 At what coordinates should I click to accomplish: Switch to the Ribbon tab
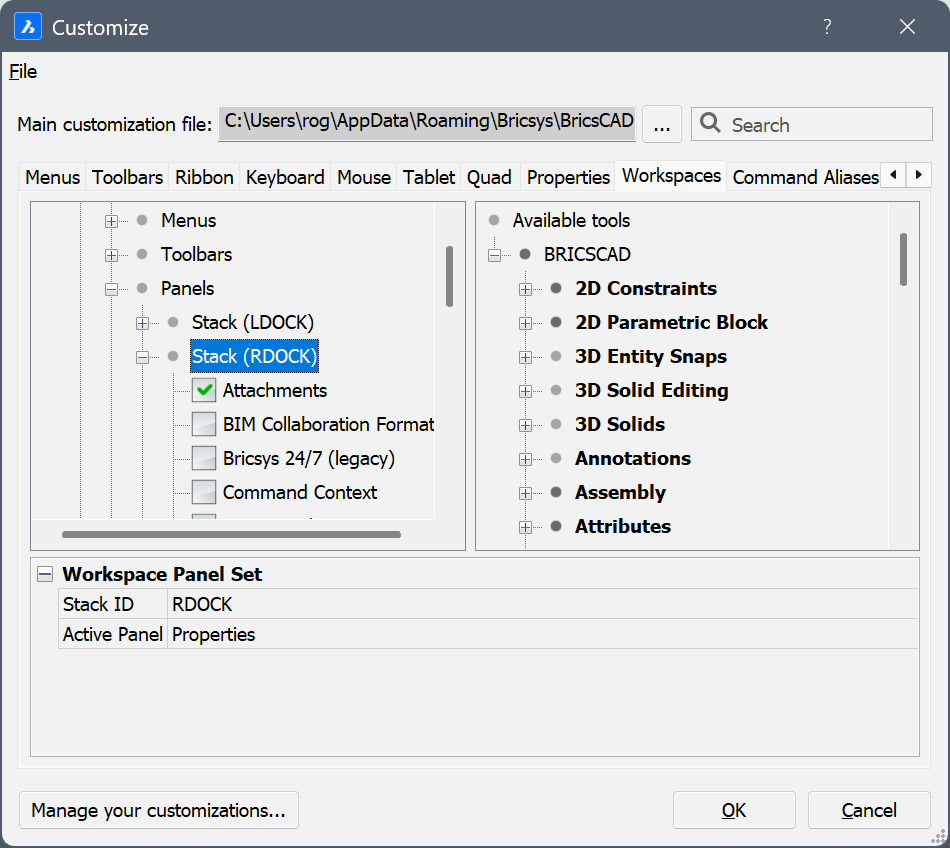tap(204, 177)
